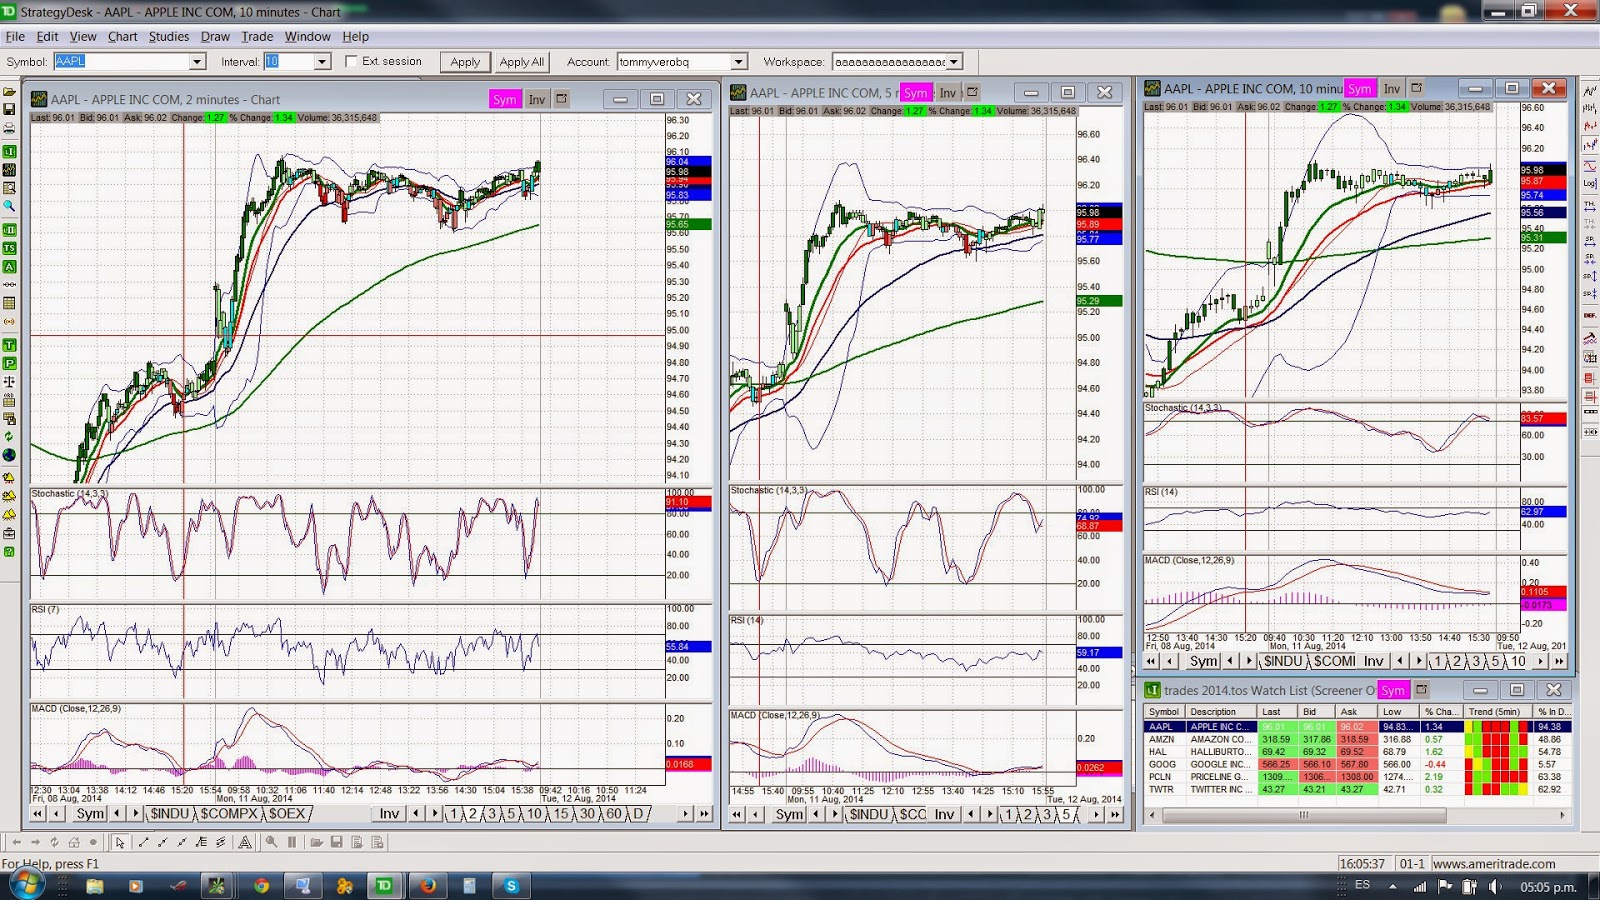Click the green P icon in left toolbar
Image resolution: width=1600 pixels, height=900 pixels.
[x=9, y=363]
